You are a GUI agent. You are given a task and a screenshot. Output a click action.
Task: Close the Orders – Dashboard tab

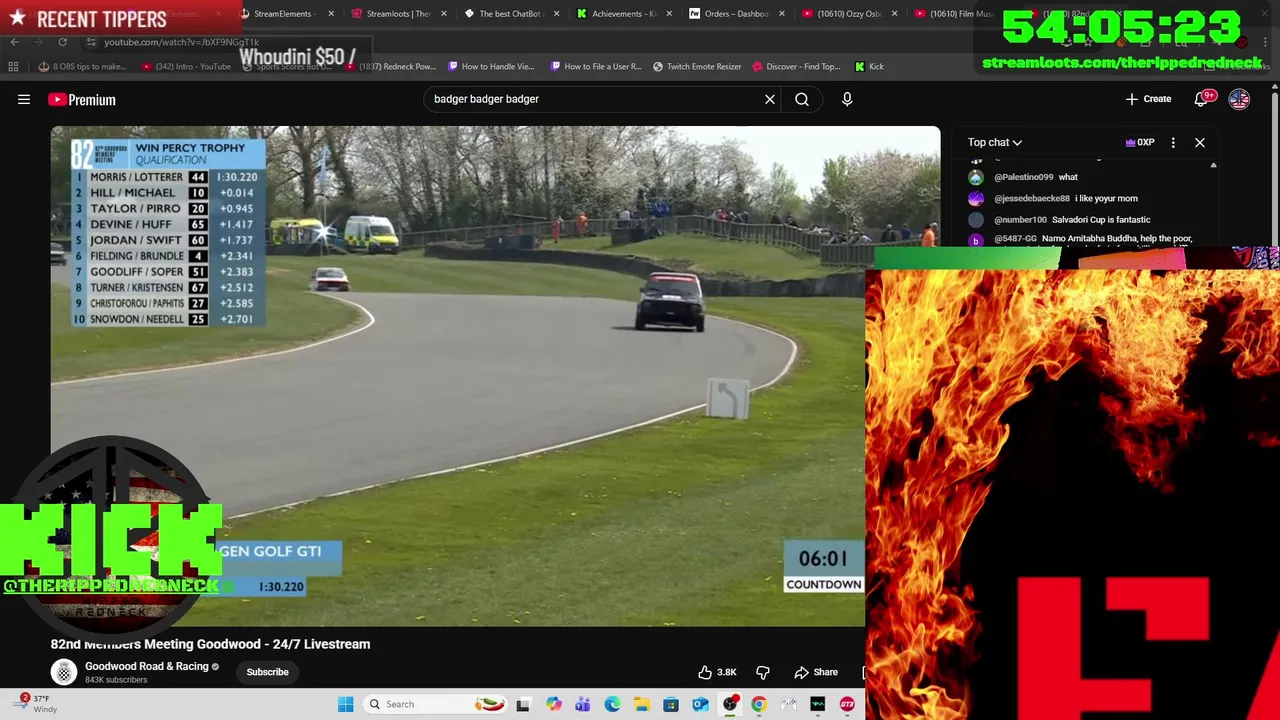[x=782, y=14]
